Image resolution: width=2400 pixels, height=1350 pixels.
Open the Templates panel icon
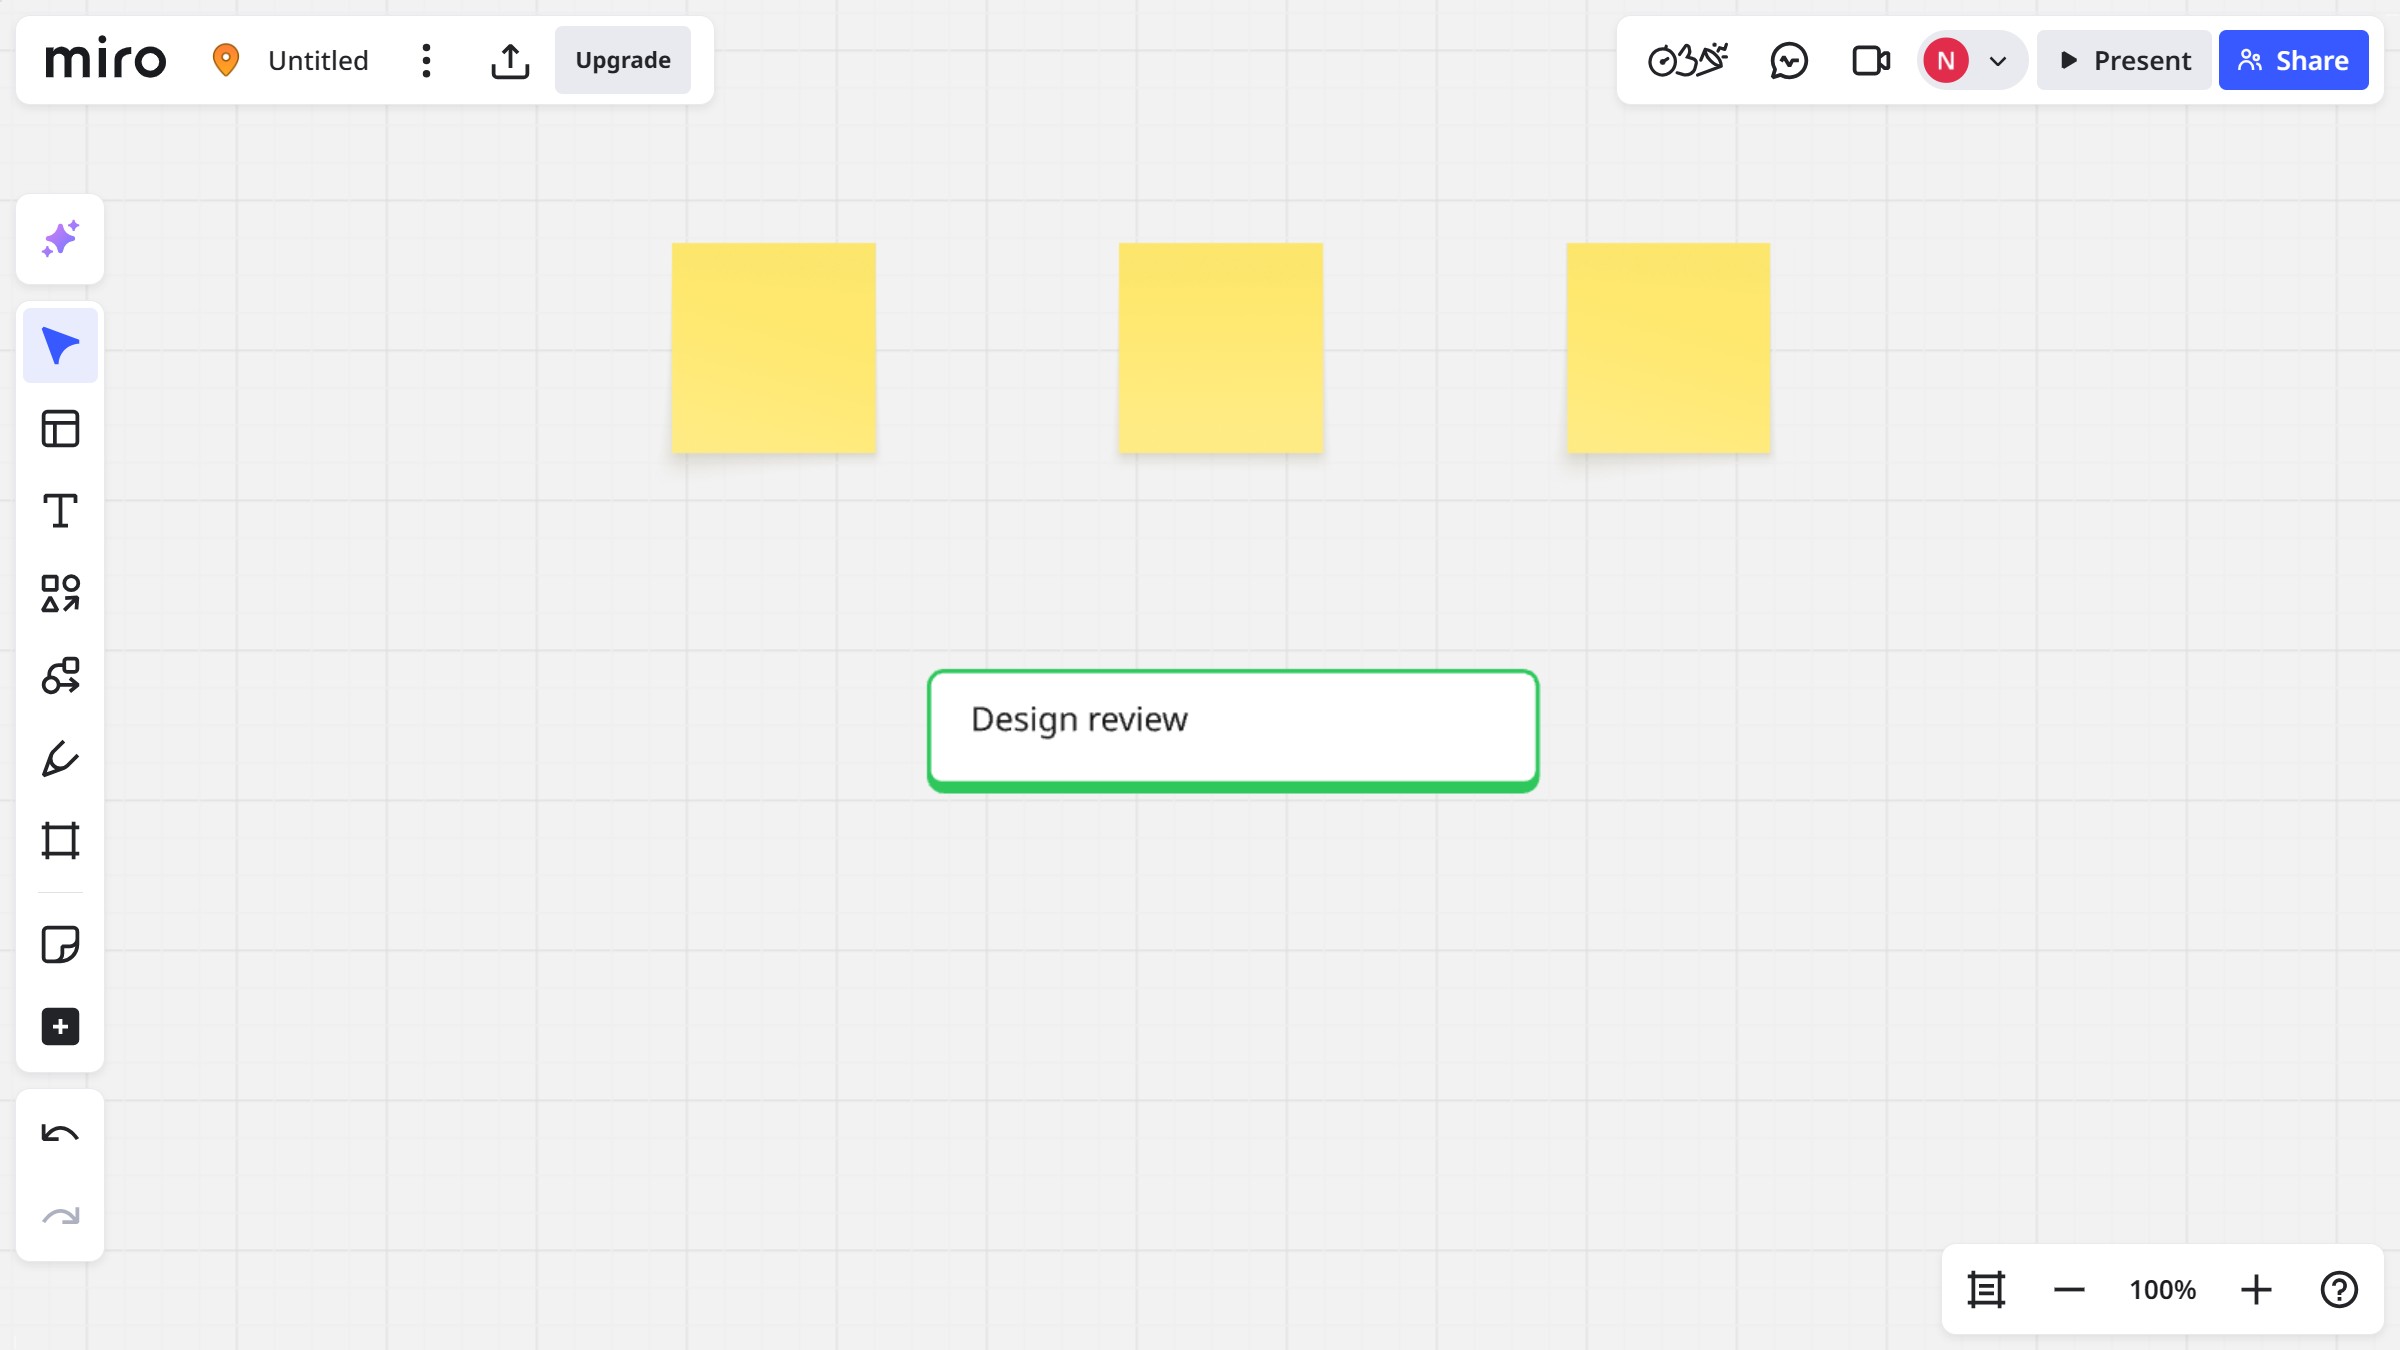click(x=60, y=429)
